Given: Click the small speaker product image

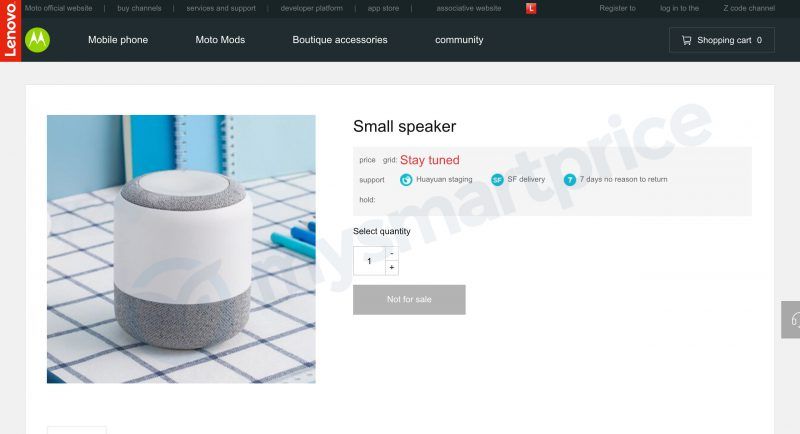Looking at the screenshot, I should (181, 249).
